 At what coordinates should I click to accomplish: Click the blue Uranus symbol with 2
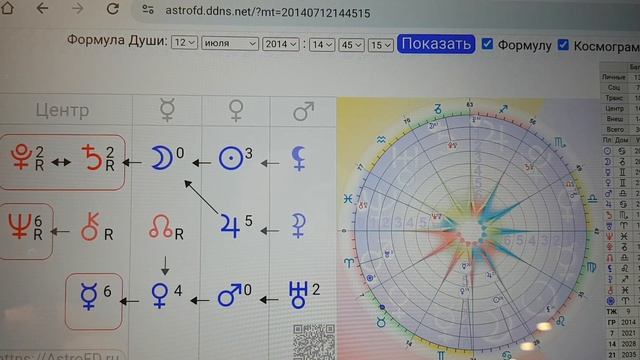[x=298, y=295]
